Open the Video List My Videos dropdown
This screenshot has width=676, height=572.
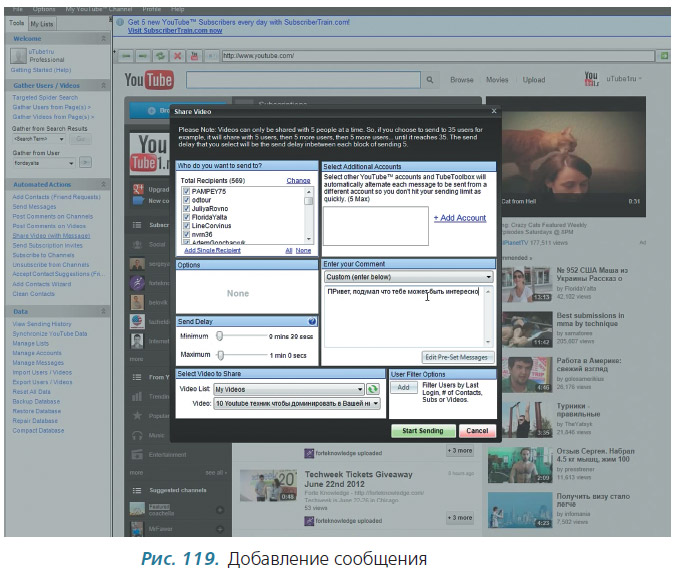coord(289,390)
